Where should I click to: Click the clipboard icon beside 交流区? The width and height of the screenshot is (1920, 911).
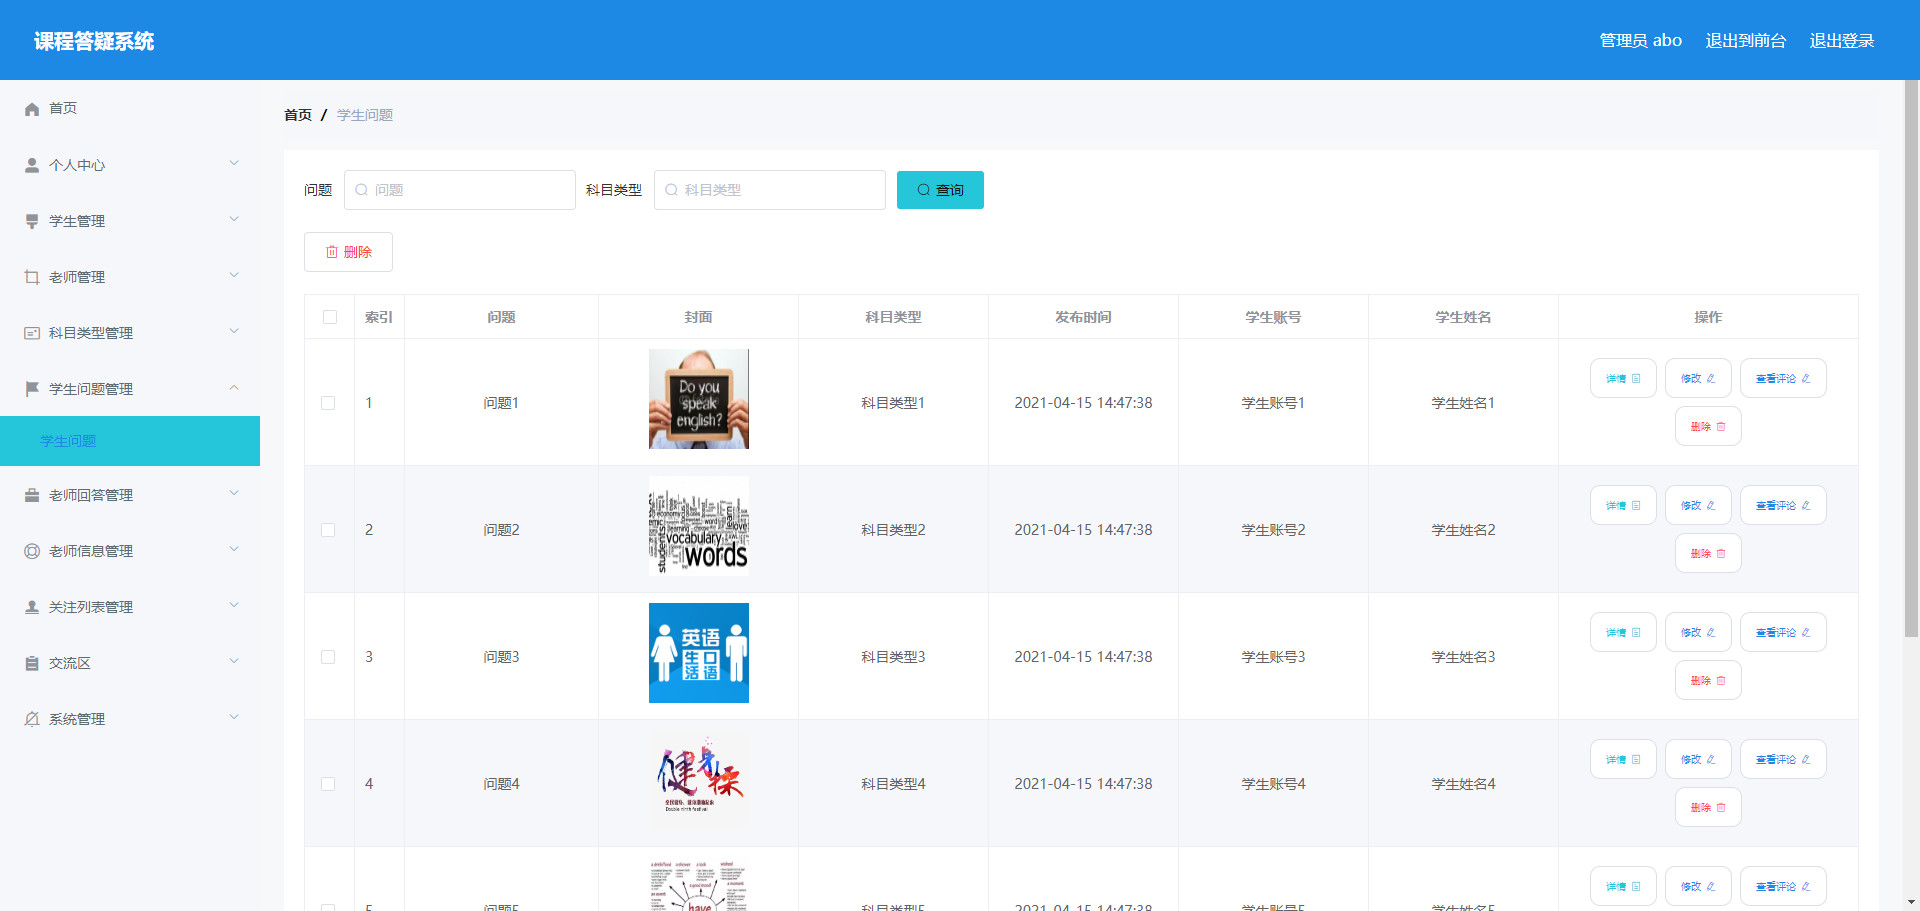pos(32,663)
